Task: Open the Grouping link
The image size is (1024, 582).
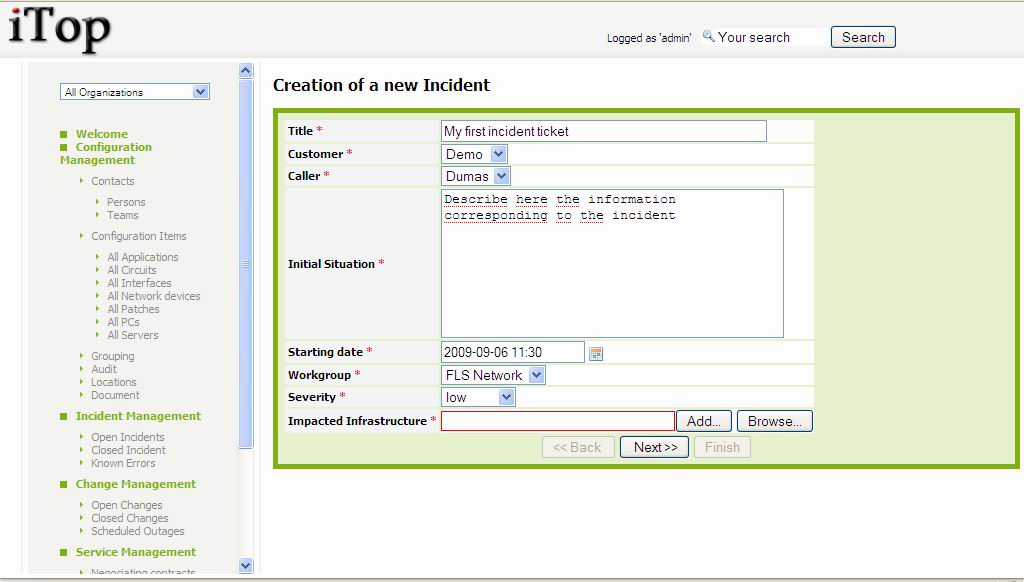Action: 112,356
